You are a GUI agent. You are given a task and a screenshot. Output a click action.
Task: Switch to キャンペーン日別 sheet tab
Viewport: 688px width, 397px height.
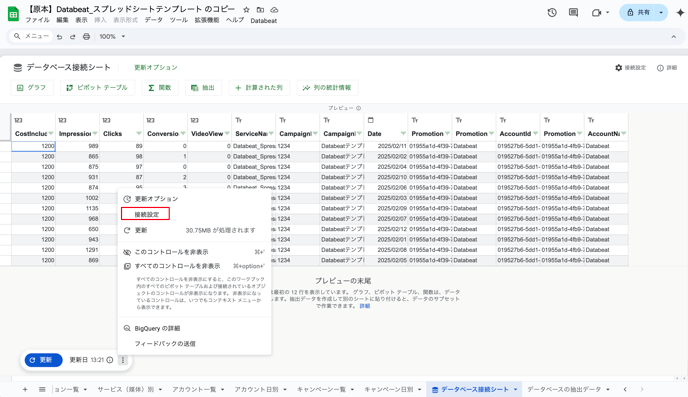click(x=388, y=390)
